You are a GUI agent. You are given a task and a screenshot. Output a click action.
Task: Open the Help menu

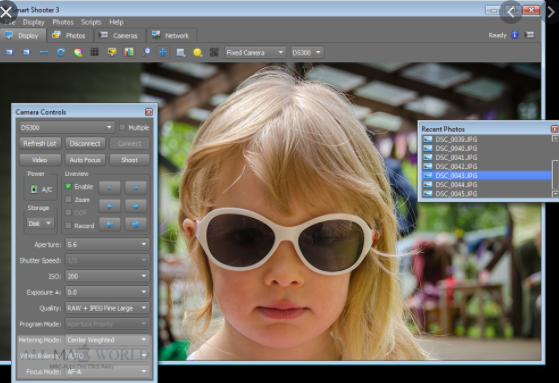tap(116, 22)
